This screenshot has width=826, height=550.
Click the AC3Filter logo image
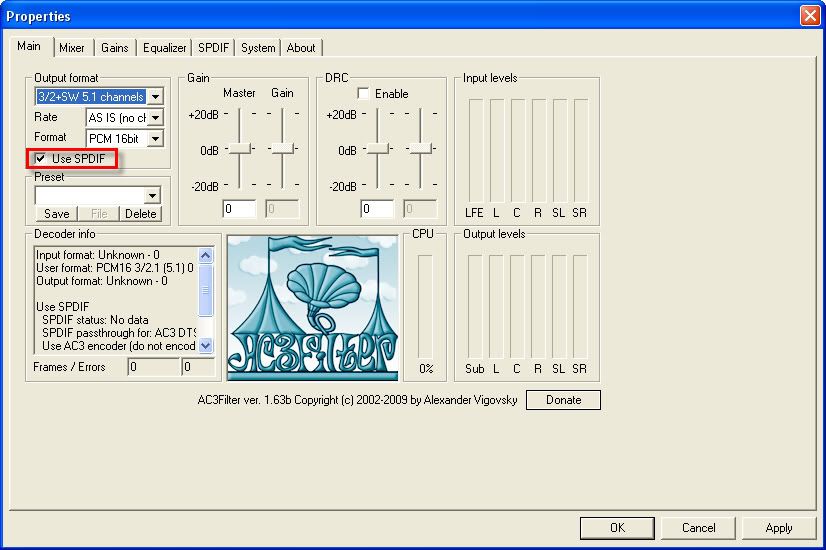(312, 308)
